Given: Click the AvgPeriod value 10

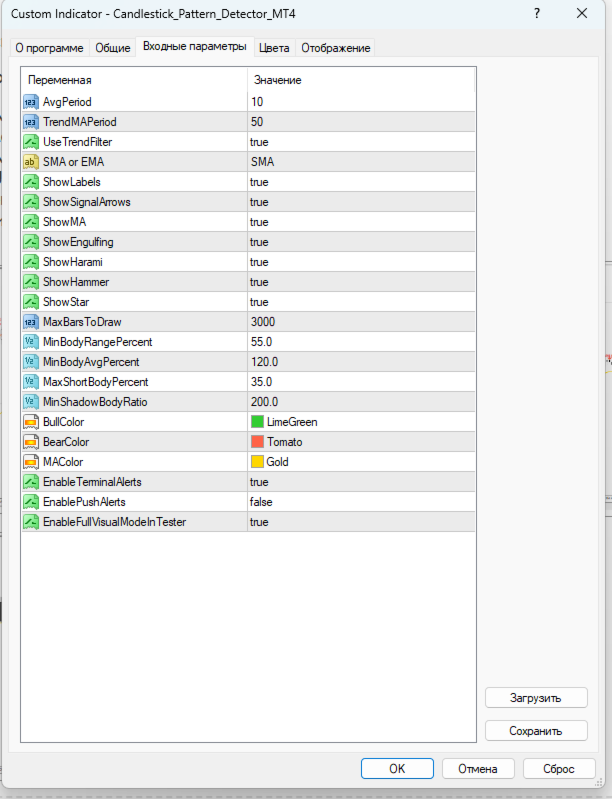Looking at the screenshot, I should click(257, 102).
